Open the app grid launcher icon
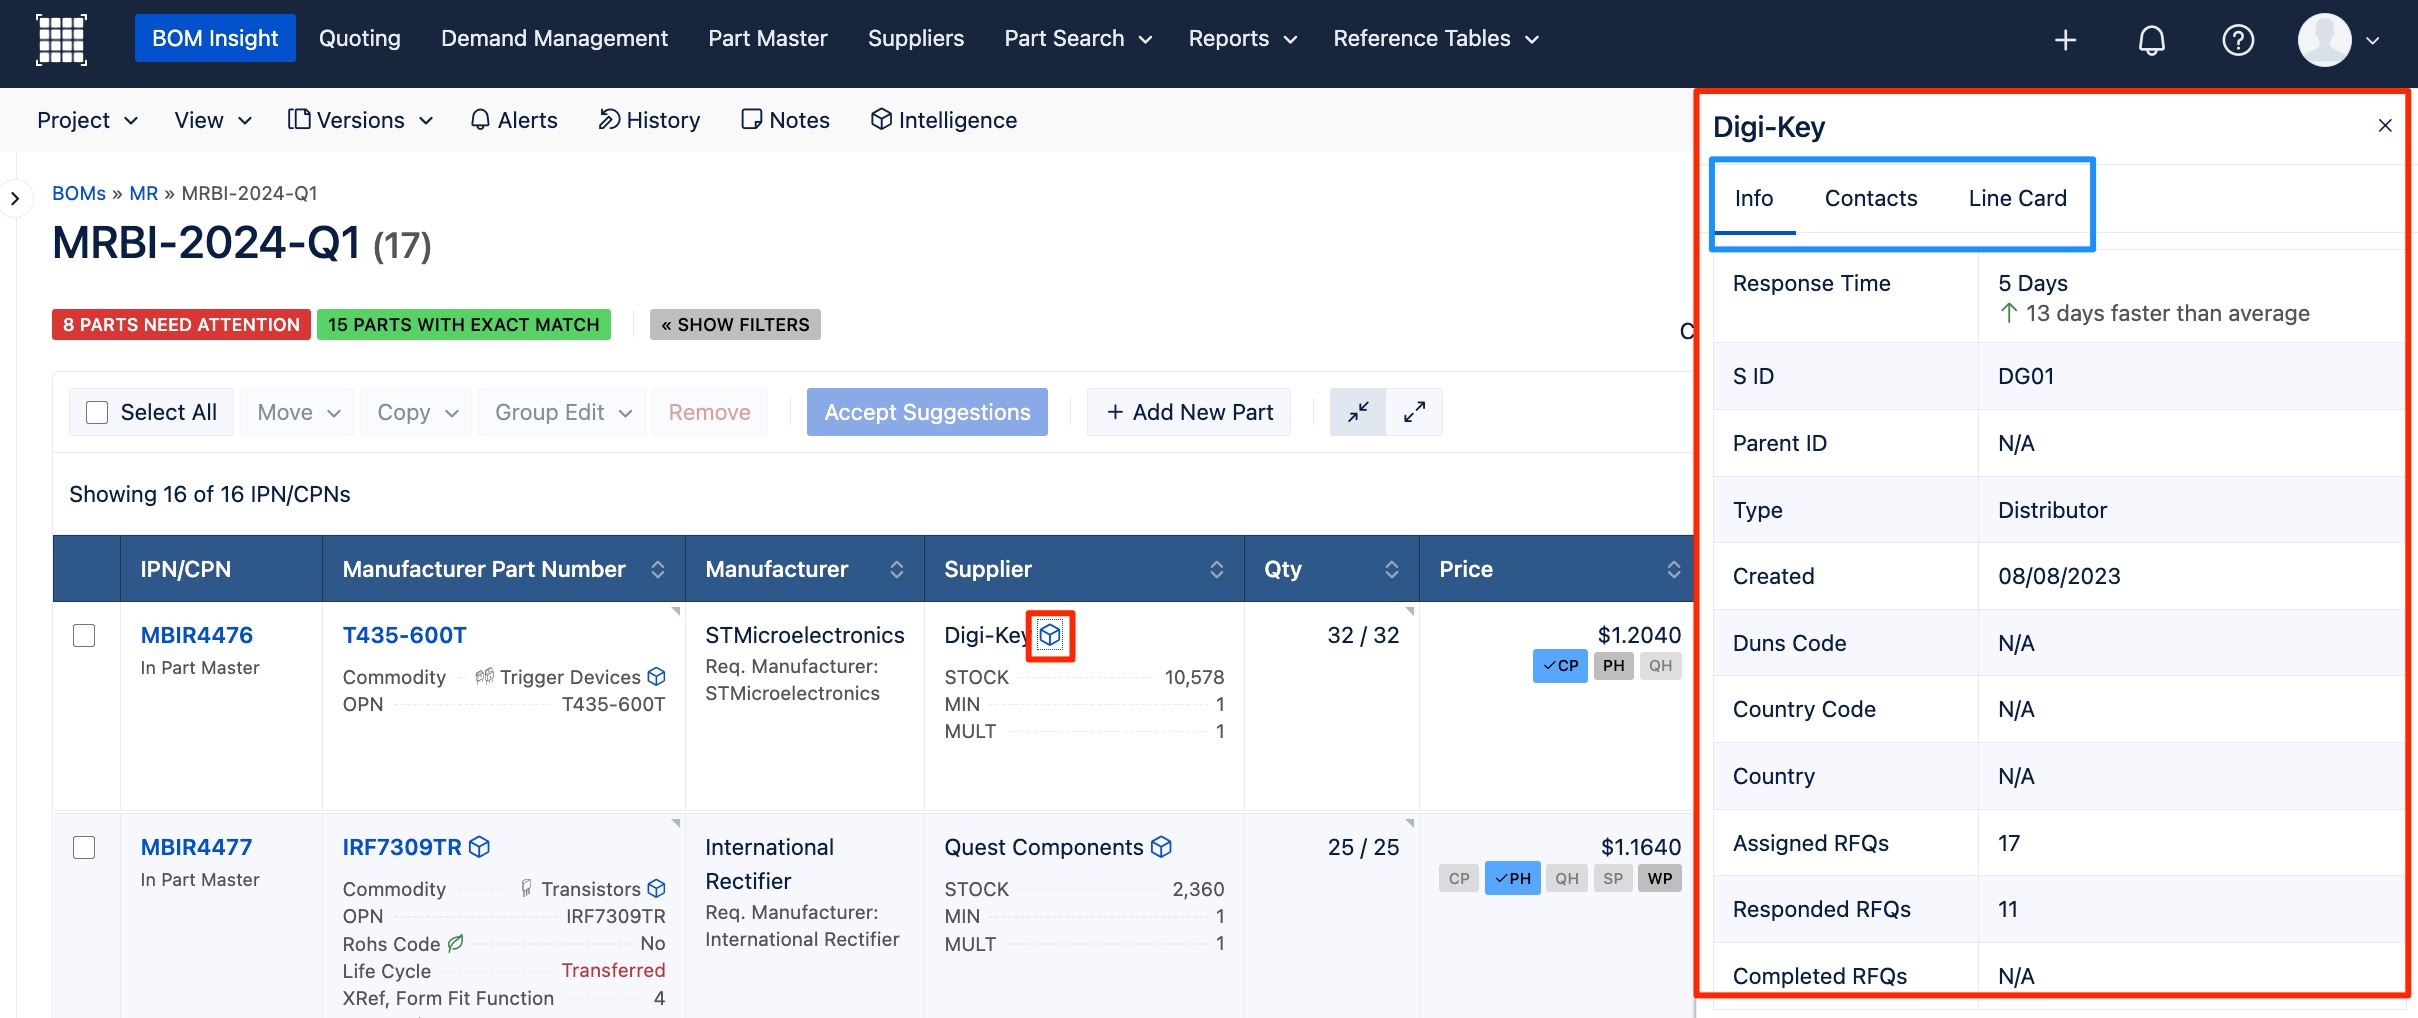This screenshot has height=1018, width=2418. coord(61,40)
